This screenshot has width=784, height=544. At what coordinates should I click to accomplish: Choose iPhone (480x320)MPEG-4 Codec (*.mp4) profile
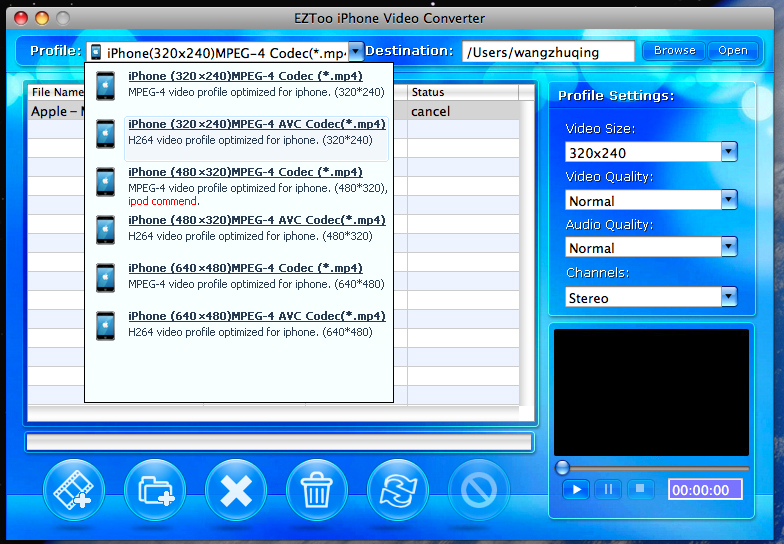pyautogui.click(x=246, y=172)
